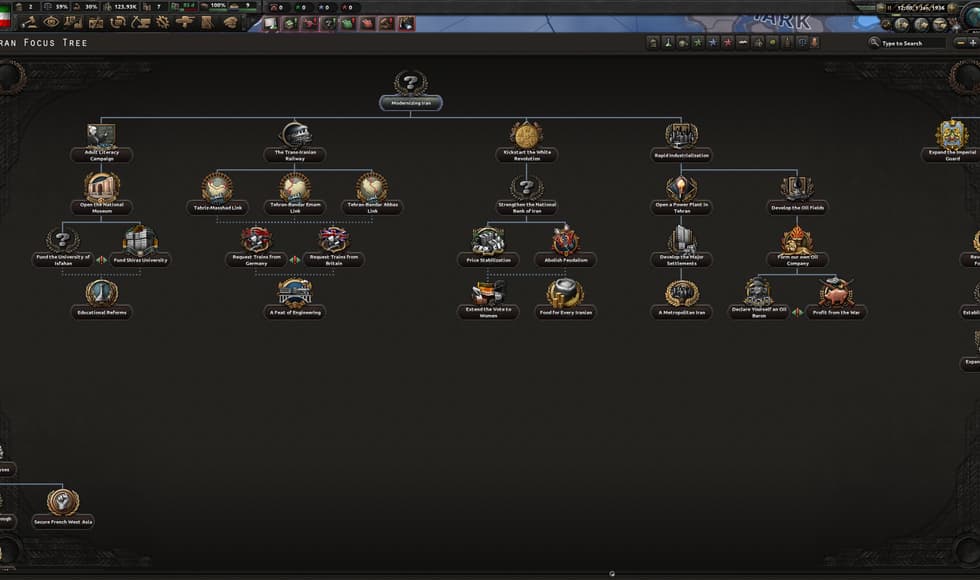Toggle the airplane focus filter
The image size is (980, 580).
[758, 42]
